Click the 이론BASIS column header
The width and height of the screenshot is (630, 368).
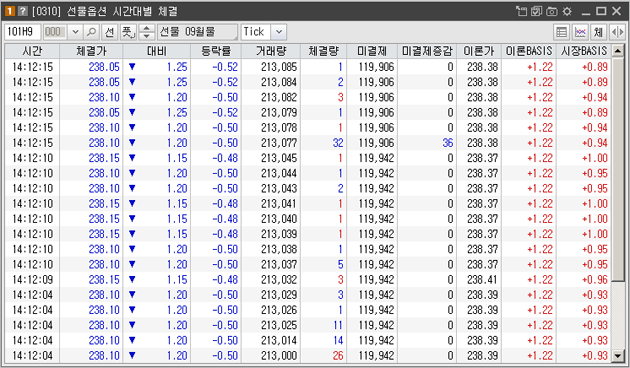point(529,51)
